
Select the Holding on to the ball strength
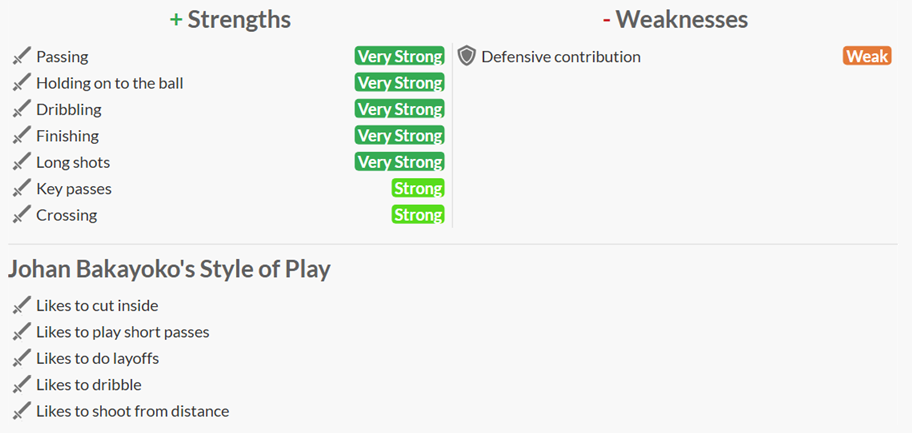pos(110,83)
